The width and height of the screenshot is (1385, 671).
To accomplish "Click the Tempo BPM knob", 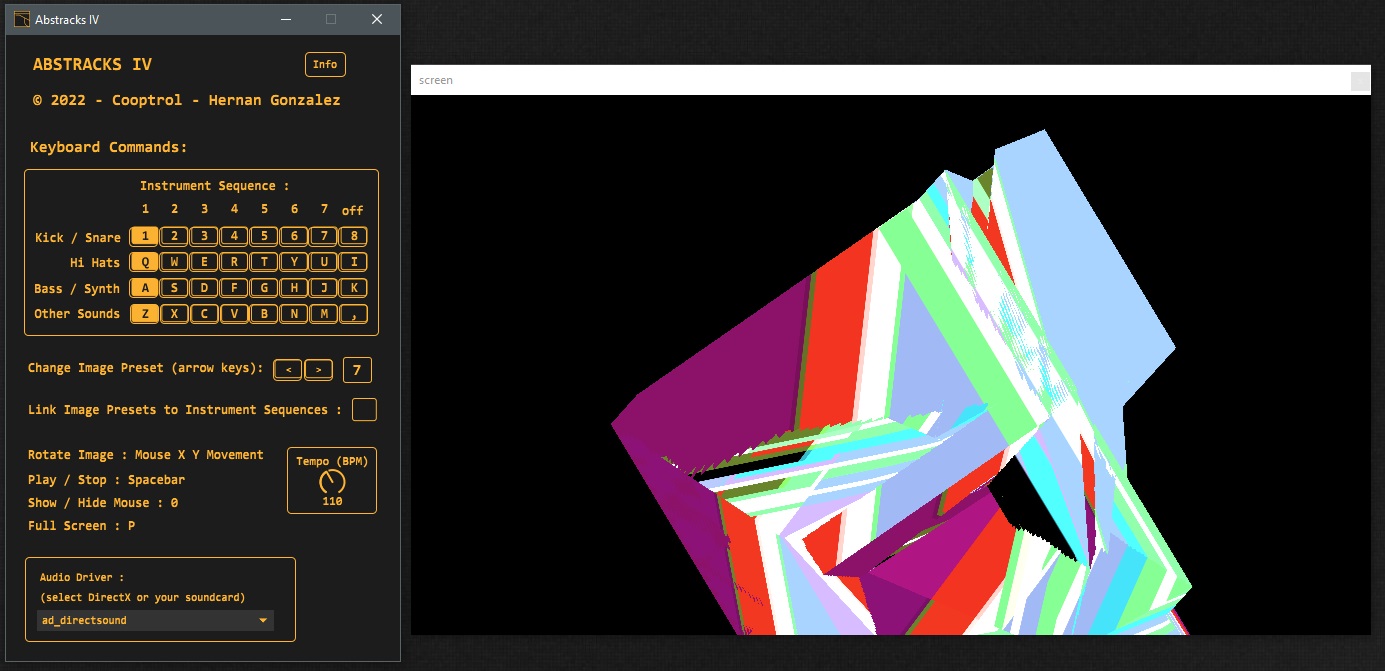I will (332, 481).
